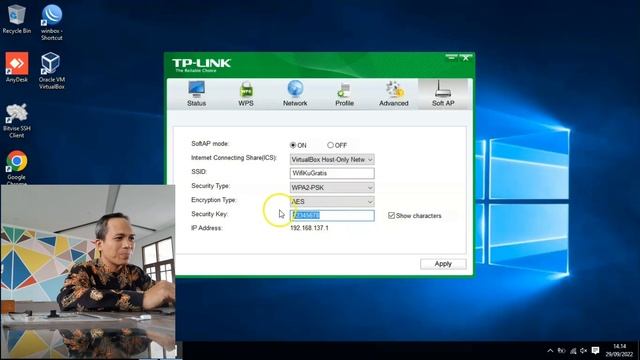
Task: Set SoftAP mode to OFF
Action: (x=330, y=145)
